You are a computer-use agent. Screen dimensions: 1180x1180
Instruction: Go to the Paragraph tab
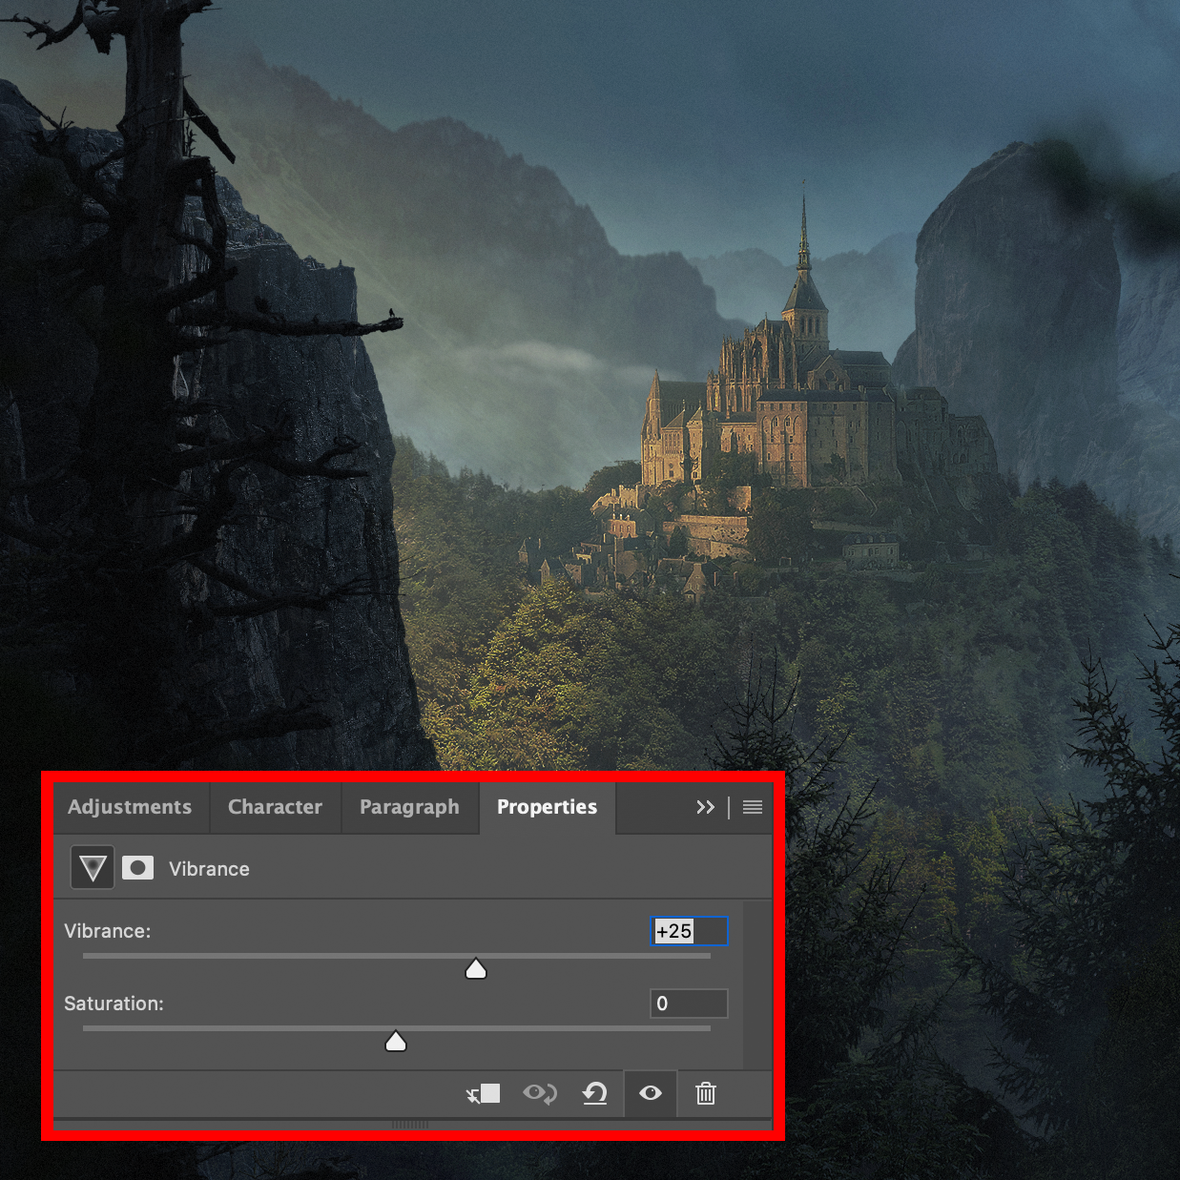409,807
